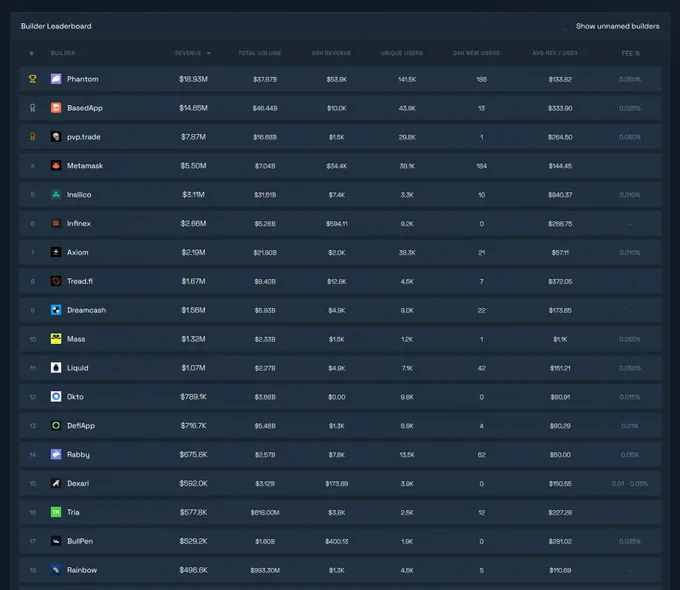Open the Phantom builder name
680x590 pixels.
(82, 79)
